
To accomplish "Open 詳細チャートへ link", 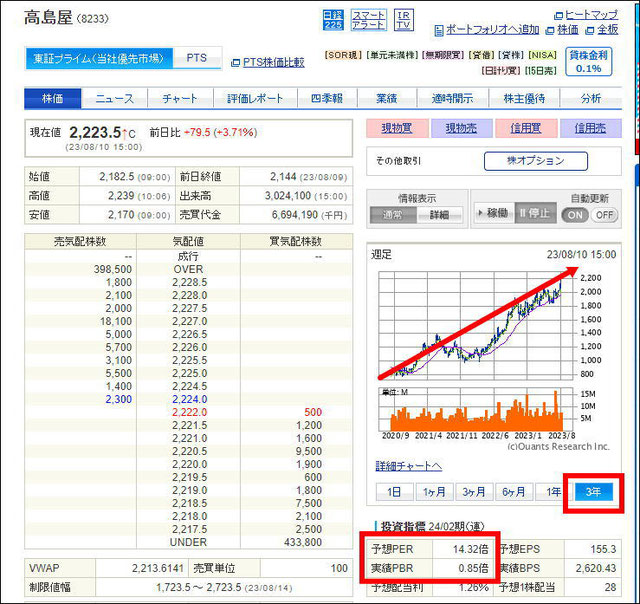I will click(x=409, y=466).
